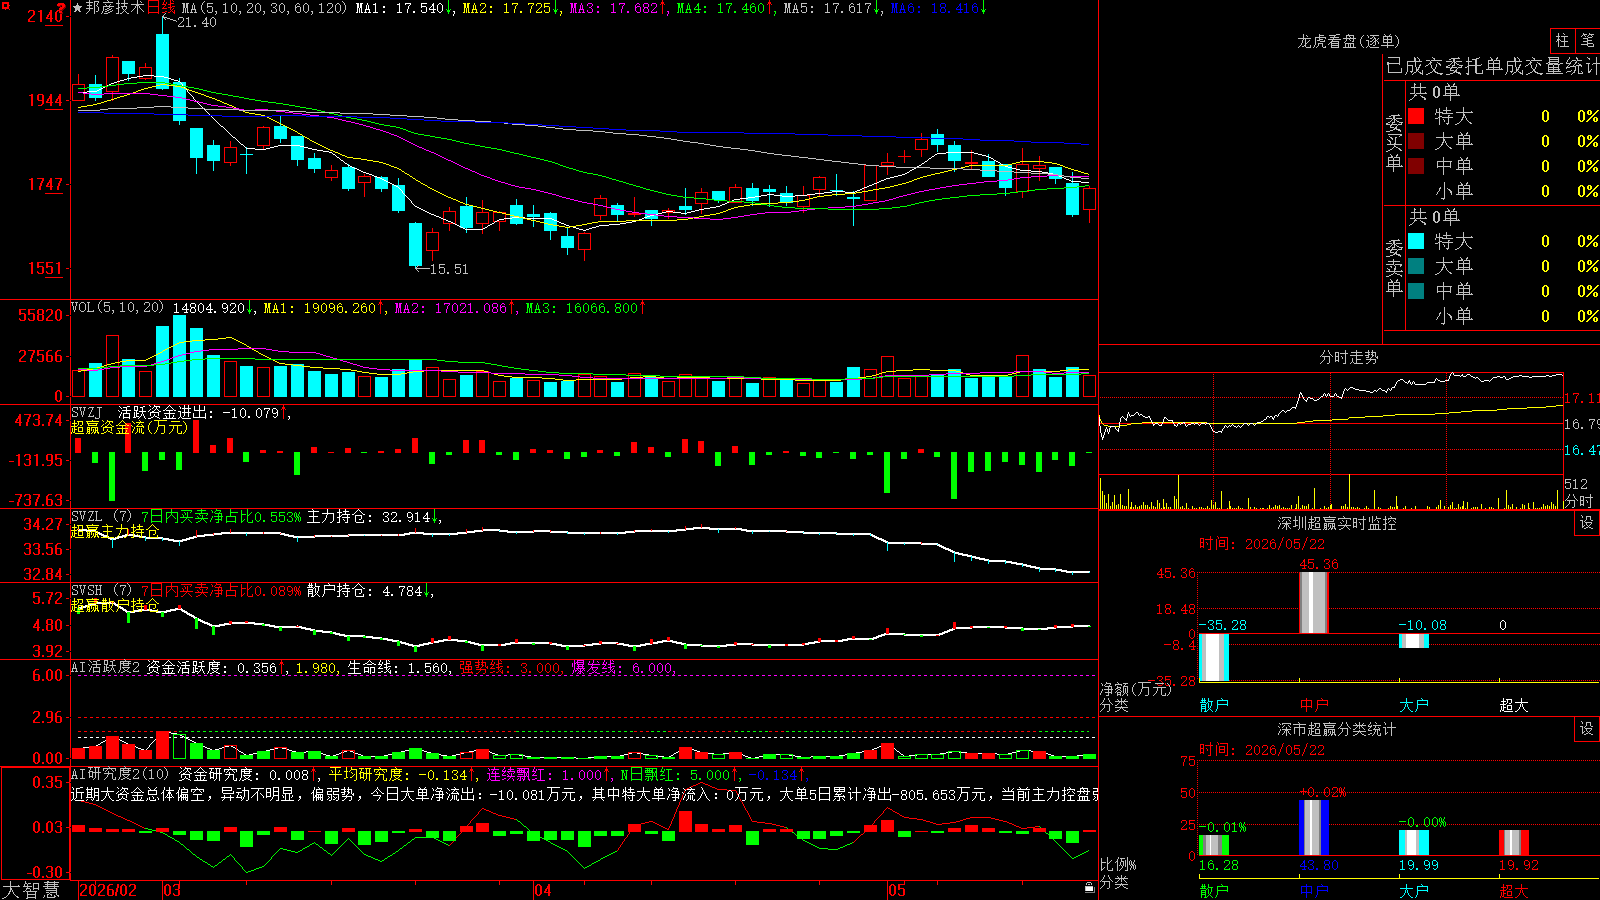Select the MA(5,10,20,30,60,120) indicator label

(264, 8)
